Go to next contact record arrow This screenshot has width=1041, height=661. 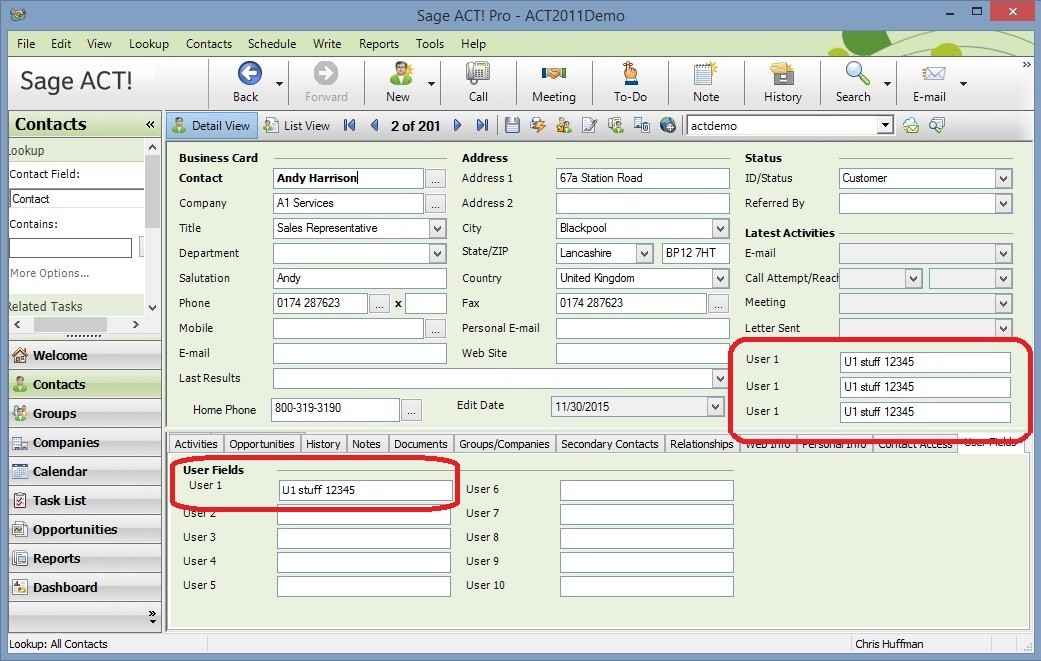click(457, 125)
